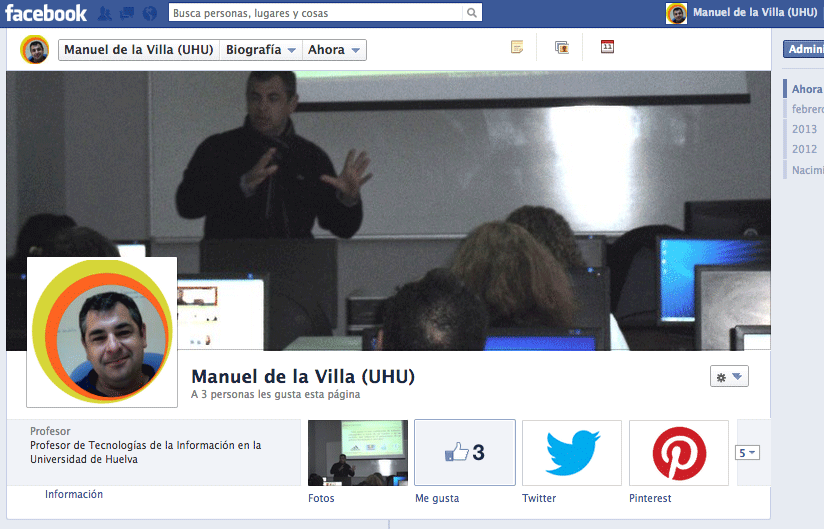The width and height of the screenshot is (824, 529).
Task: Click the note/status post icon
Action: click(517, 47)
